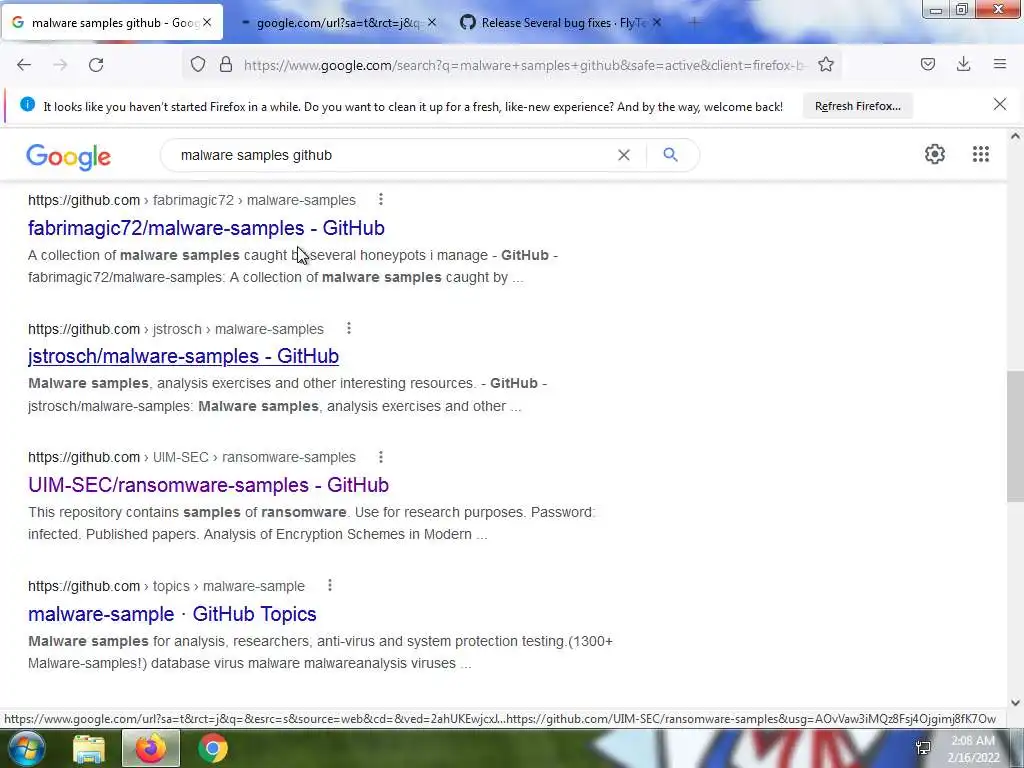This screenshot has height=768, width=1024.
Task: Close the Release Several bug fixes tab
Action: click(x=657, y=23)
